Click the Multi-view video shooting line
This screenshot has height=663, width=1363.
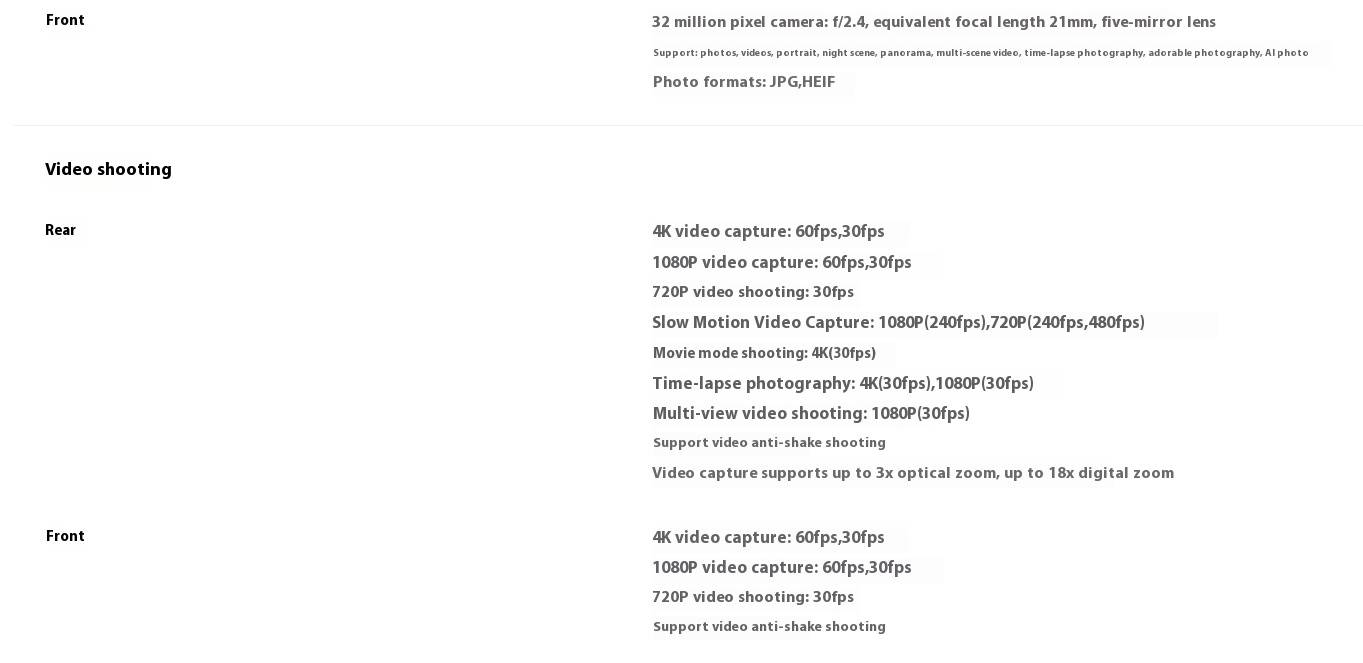[x=811, y=414]
